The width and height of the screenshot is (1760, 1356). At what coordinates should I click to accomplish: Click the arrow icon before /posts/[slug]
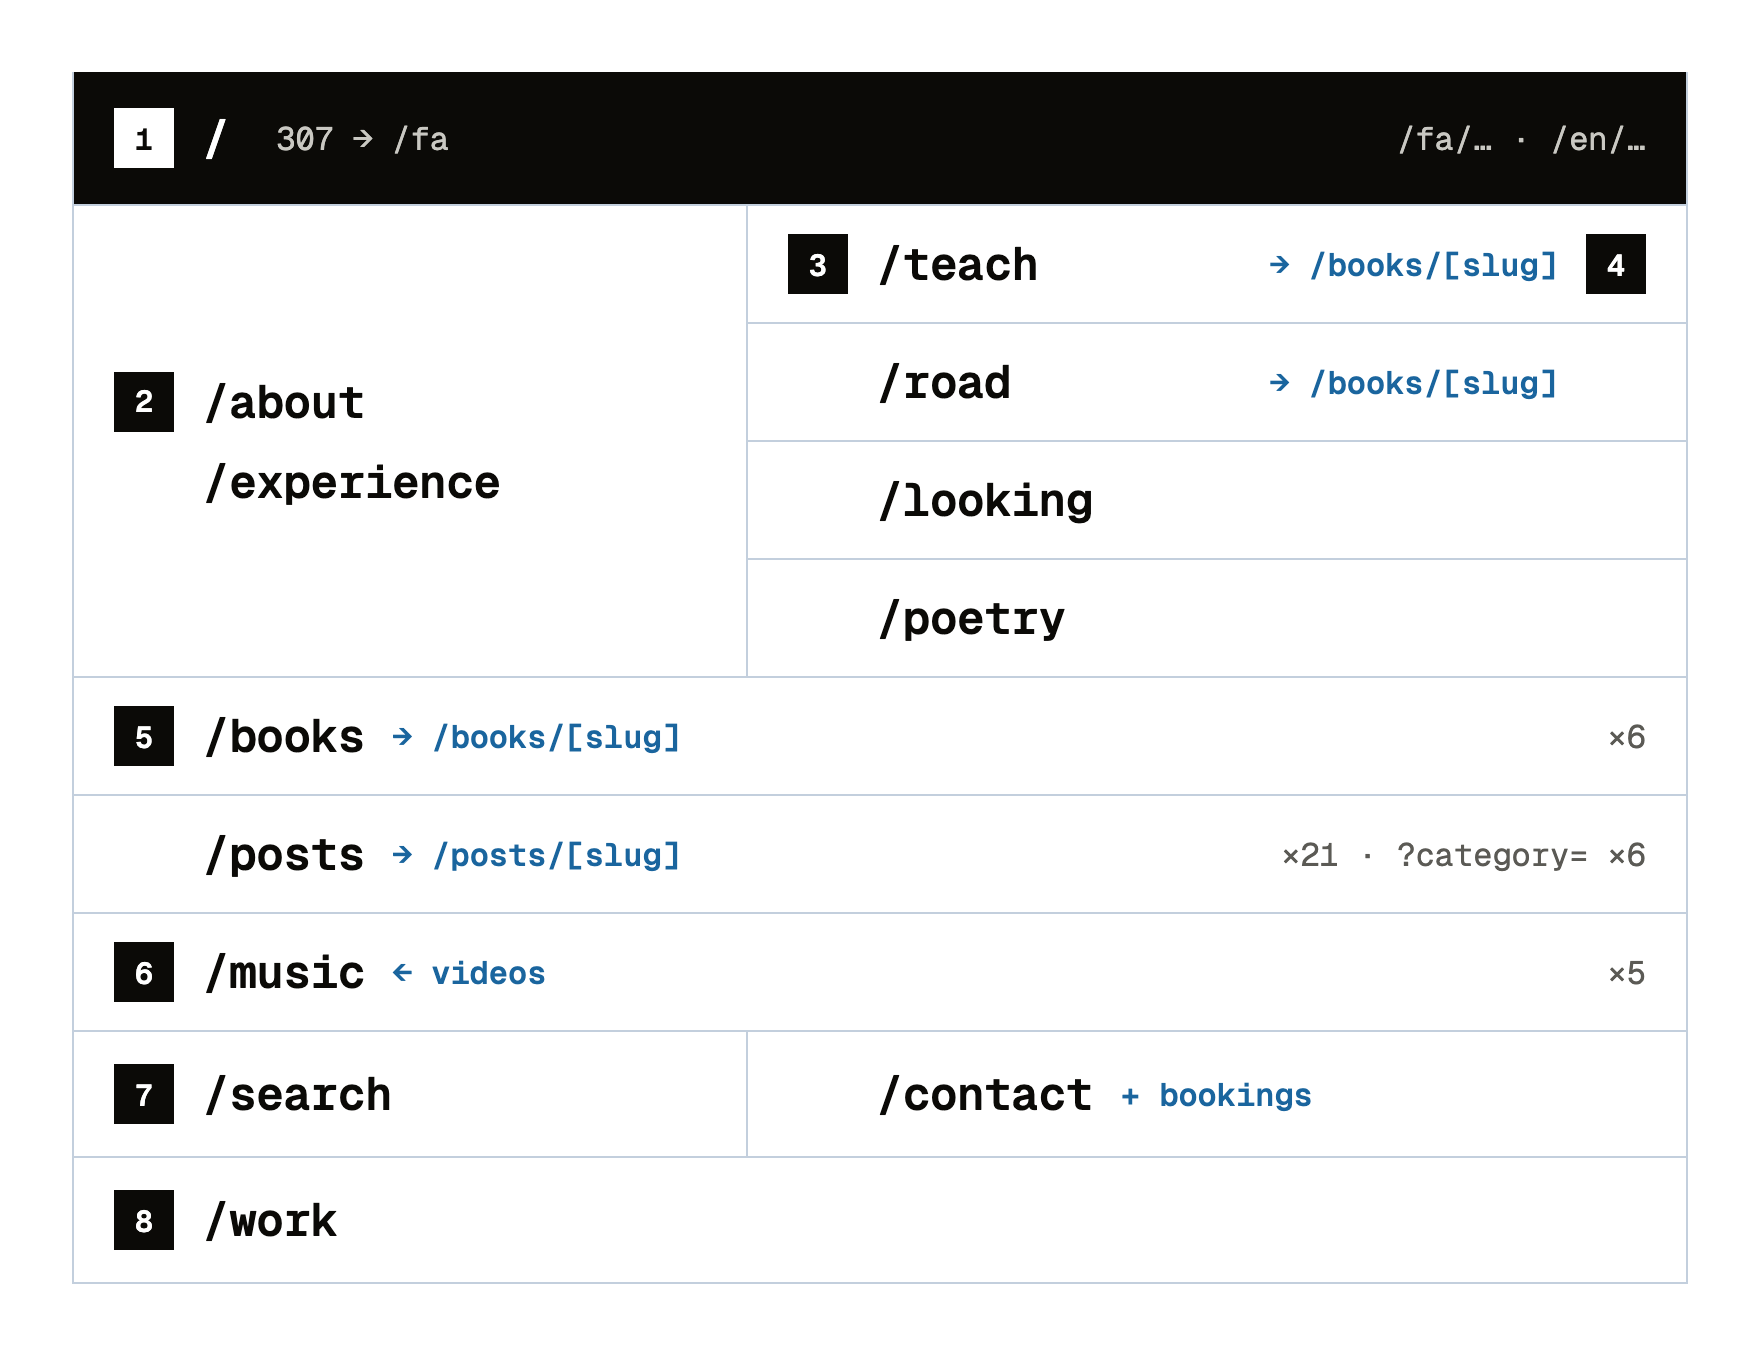pos(402,855)
